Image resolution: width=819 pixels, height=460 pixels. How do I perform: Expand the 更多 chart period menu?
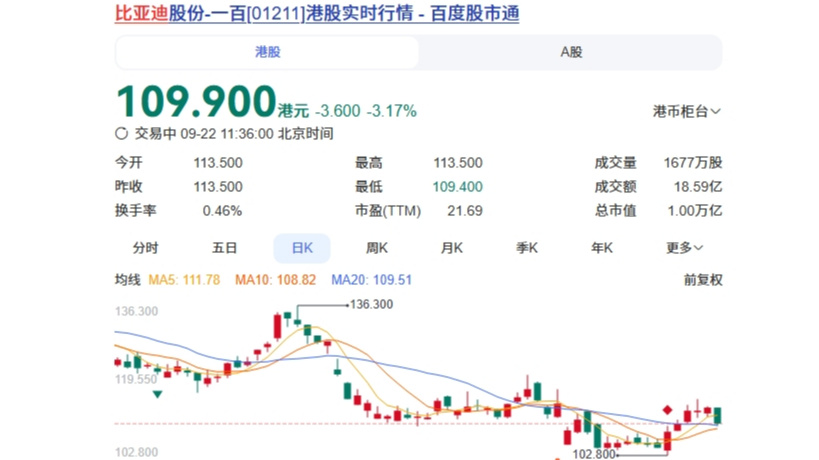coord(685,248)
